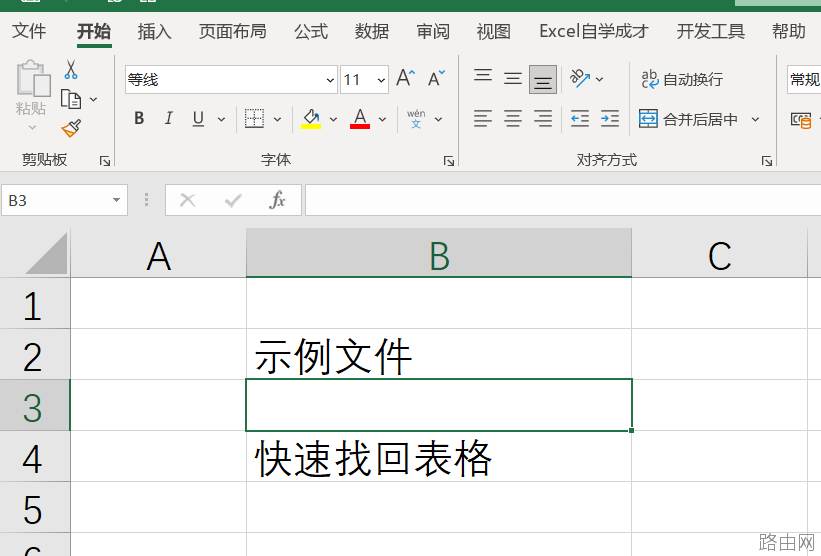Cancel formula entry with X icon
The image size is (821, 556).
187,200
